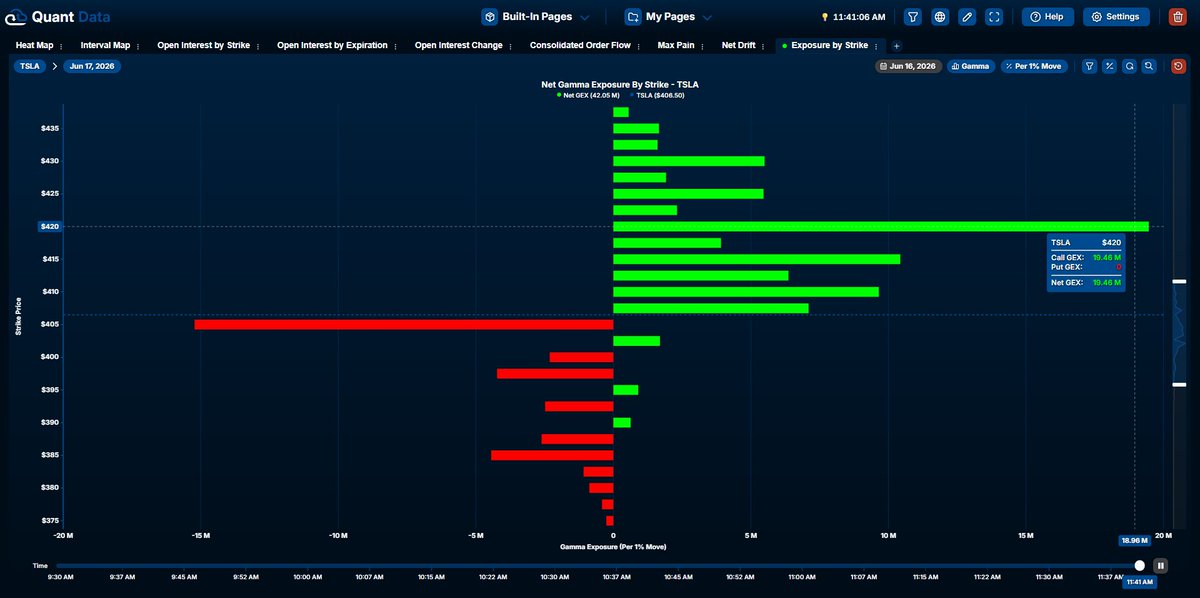Click the magnifier zoom icon in chart toolbar
This screenshot has width=1200, height=598.
1149,66
